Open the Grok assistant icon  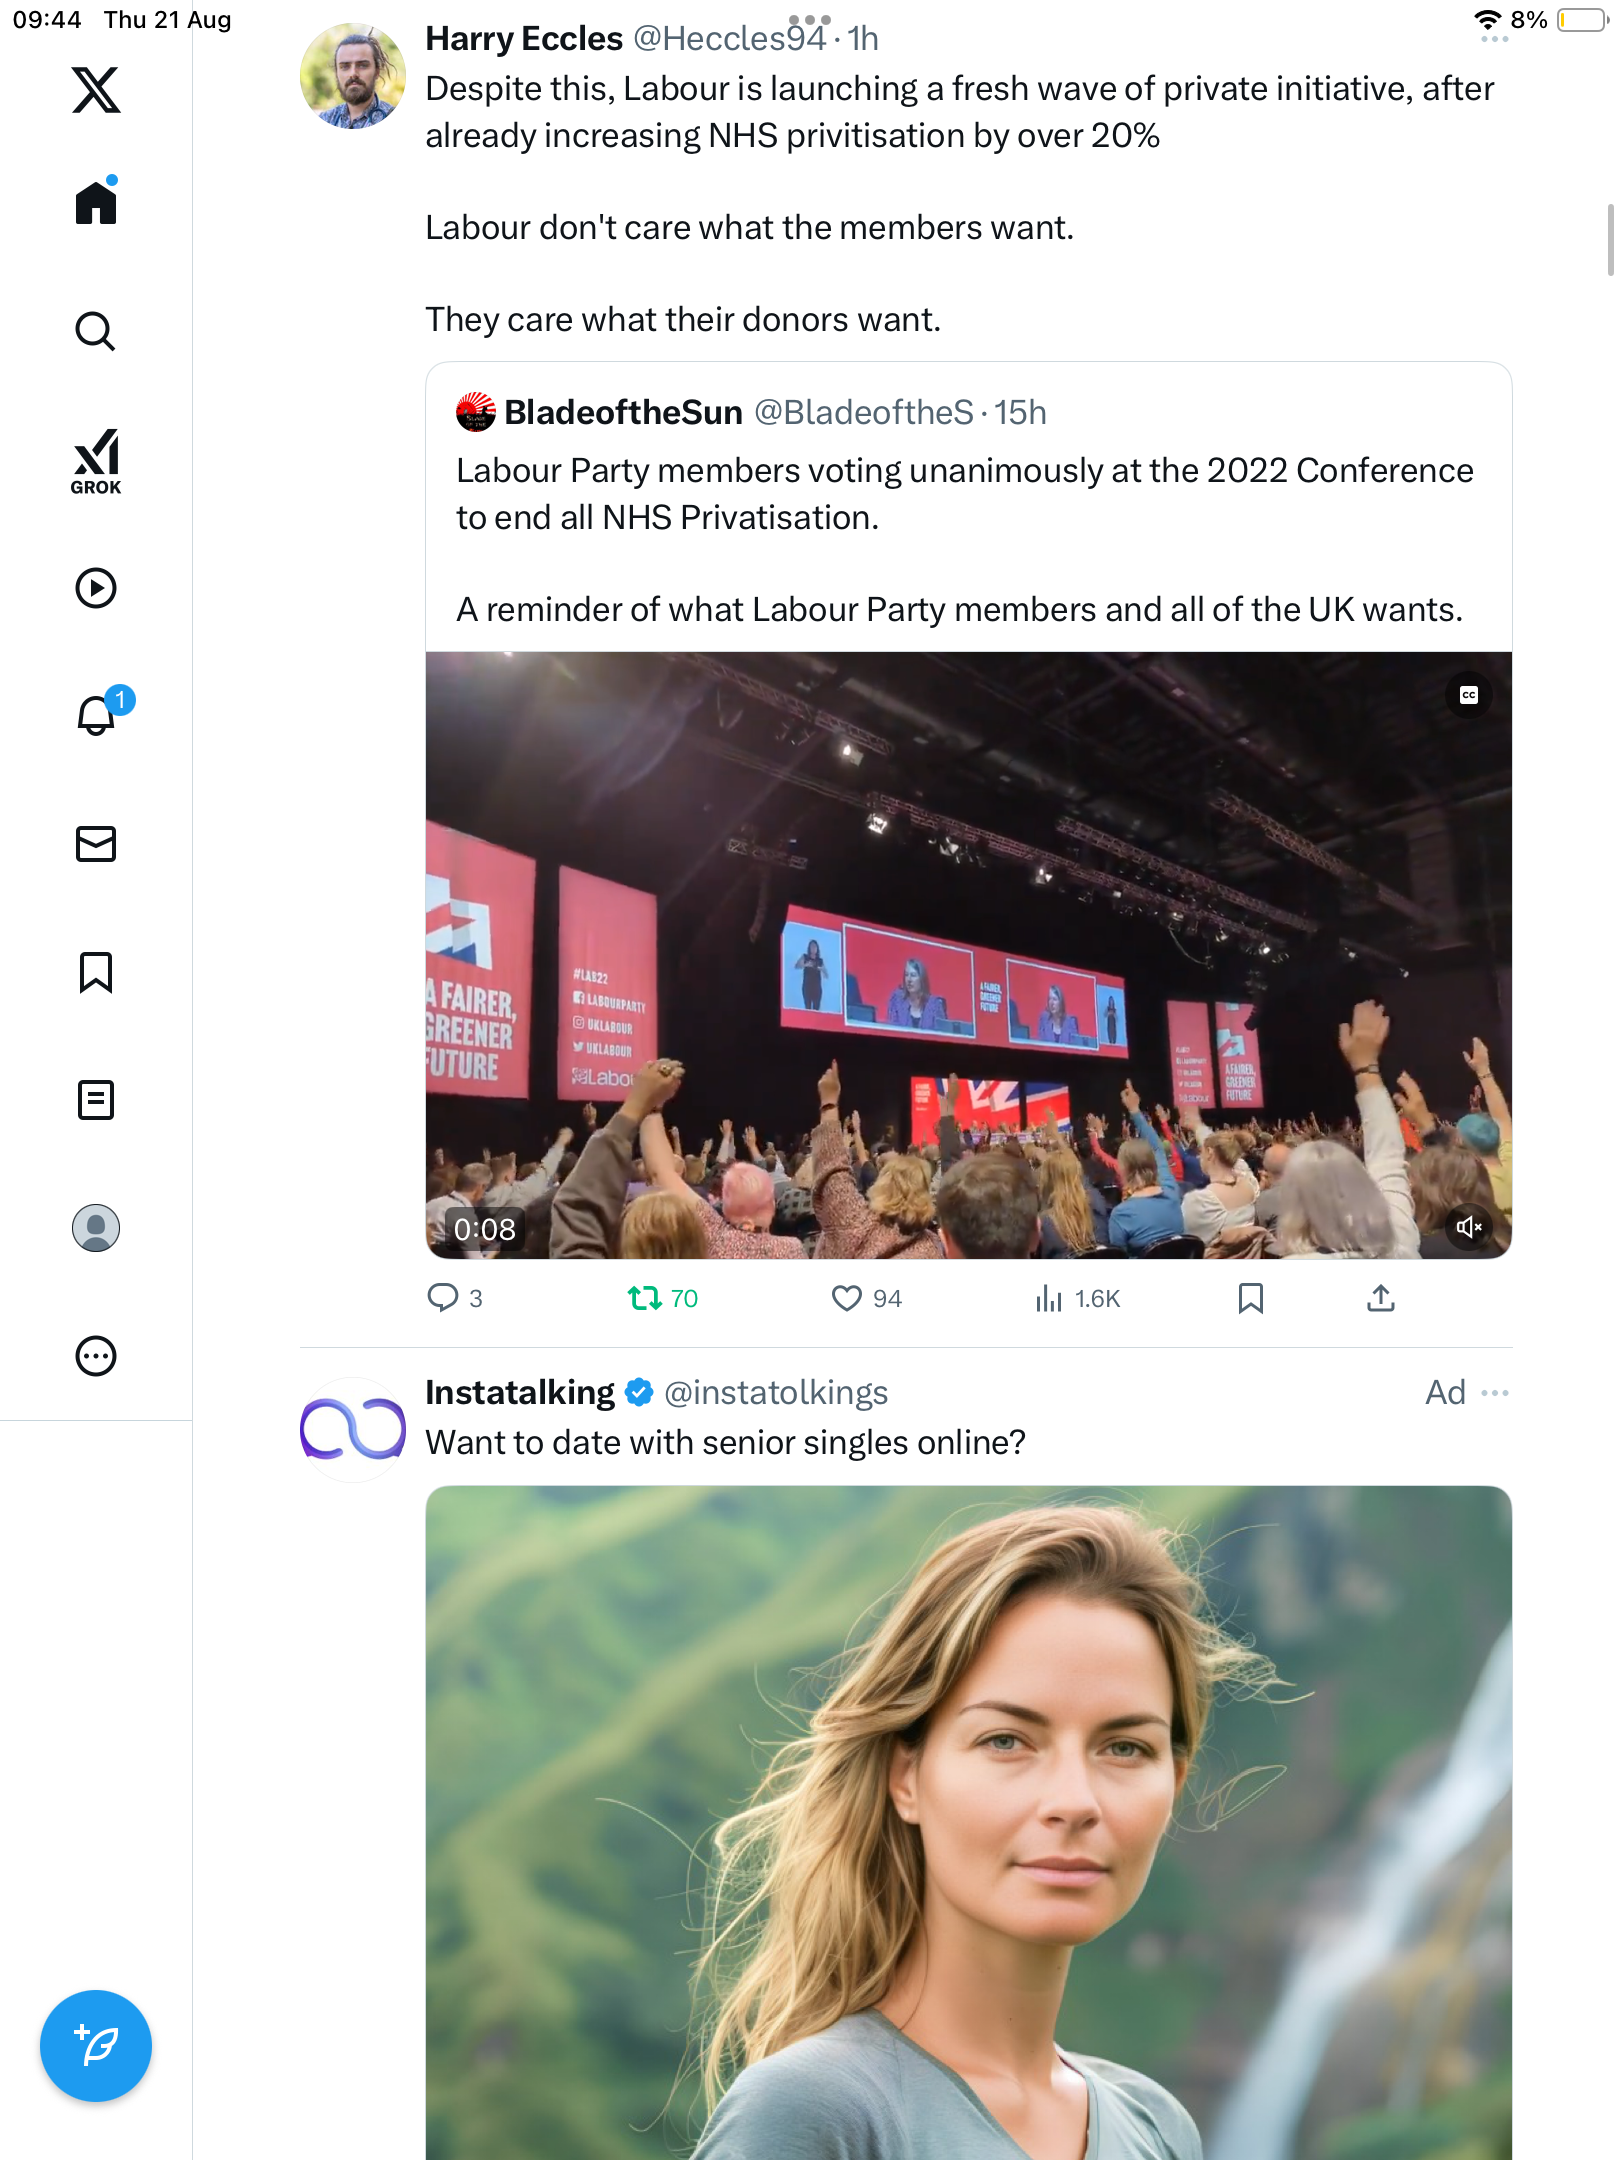tap(96, 461)
